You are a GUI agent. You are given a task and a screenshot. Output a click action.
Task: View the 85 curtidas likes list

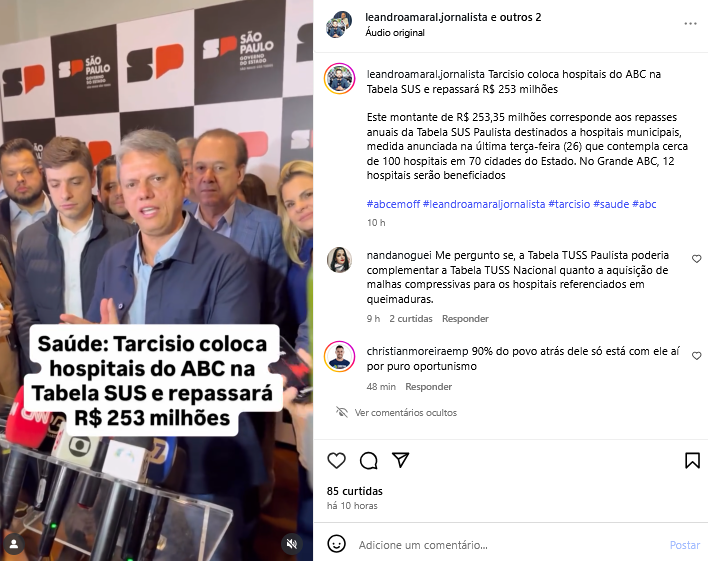click(x=354, y=491)
